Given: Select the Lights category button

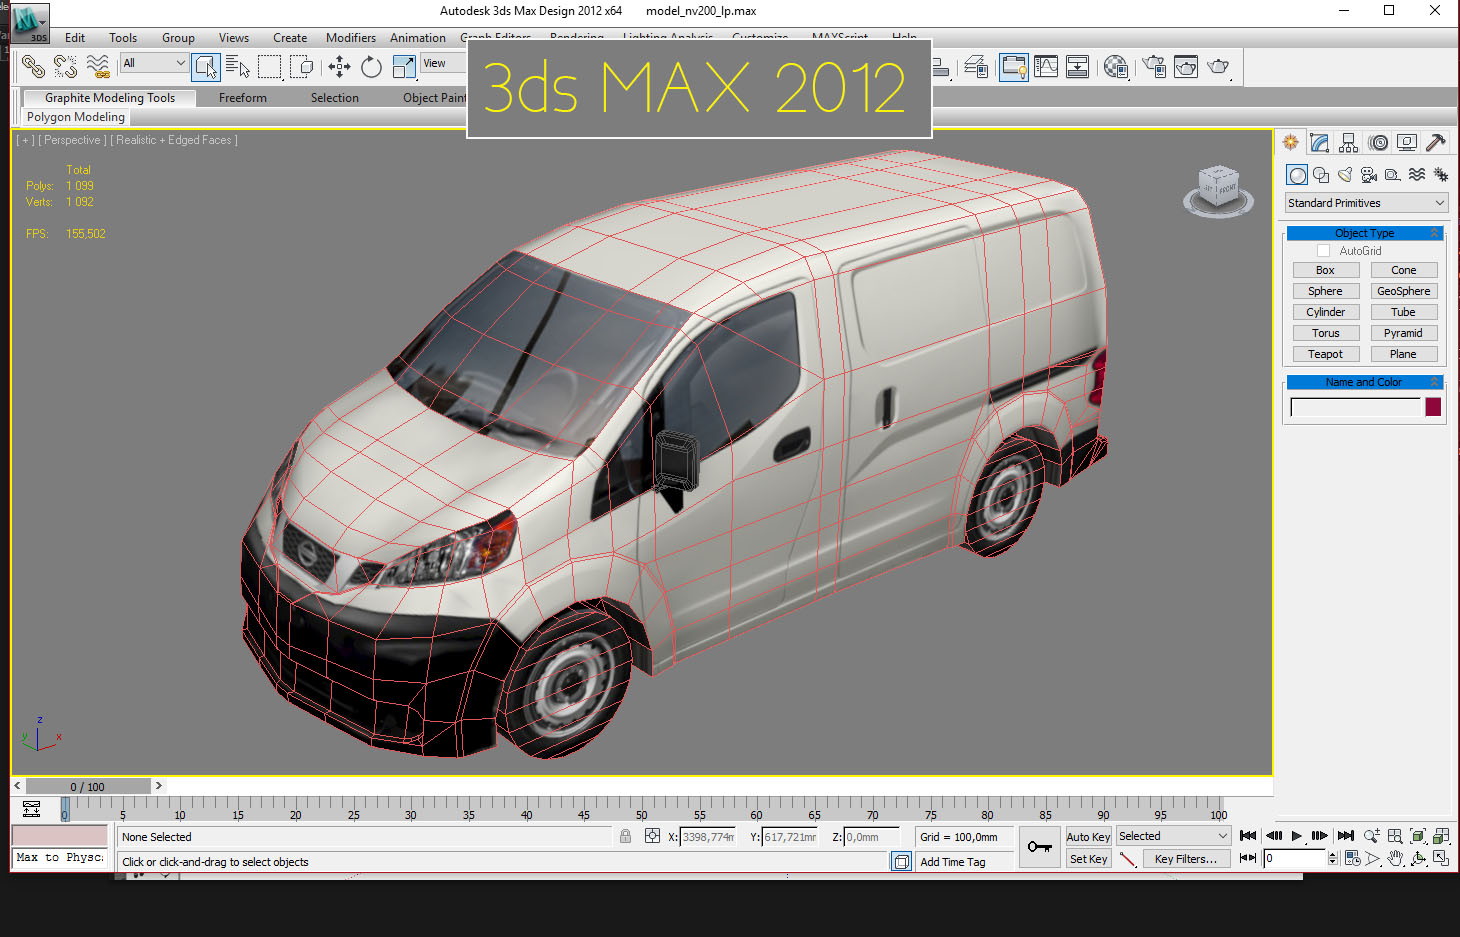Looking at the screenshot, I should coord(1345,175).
